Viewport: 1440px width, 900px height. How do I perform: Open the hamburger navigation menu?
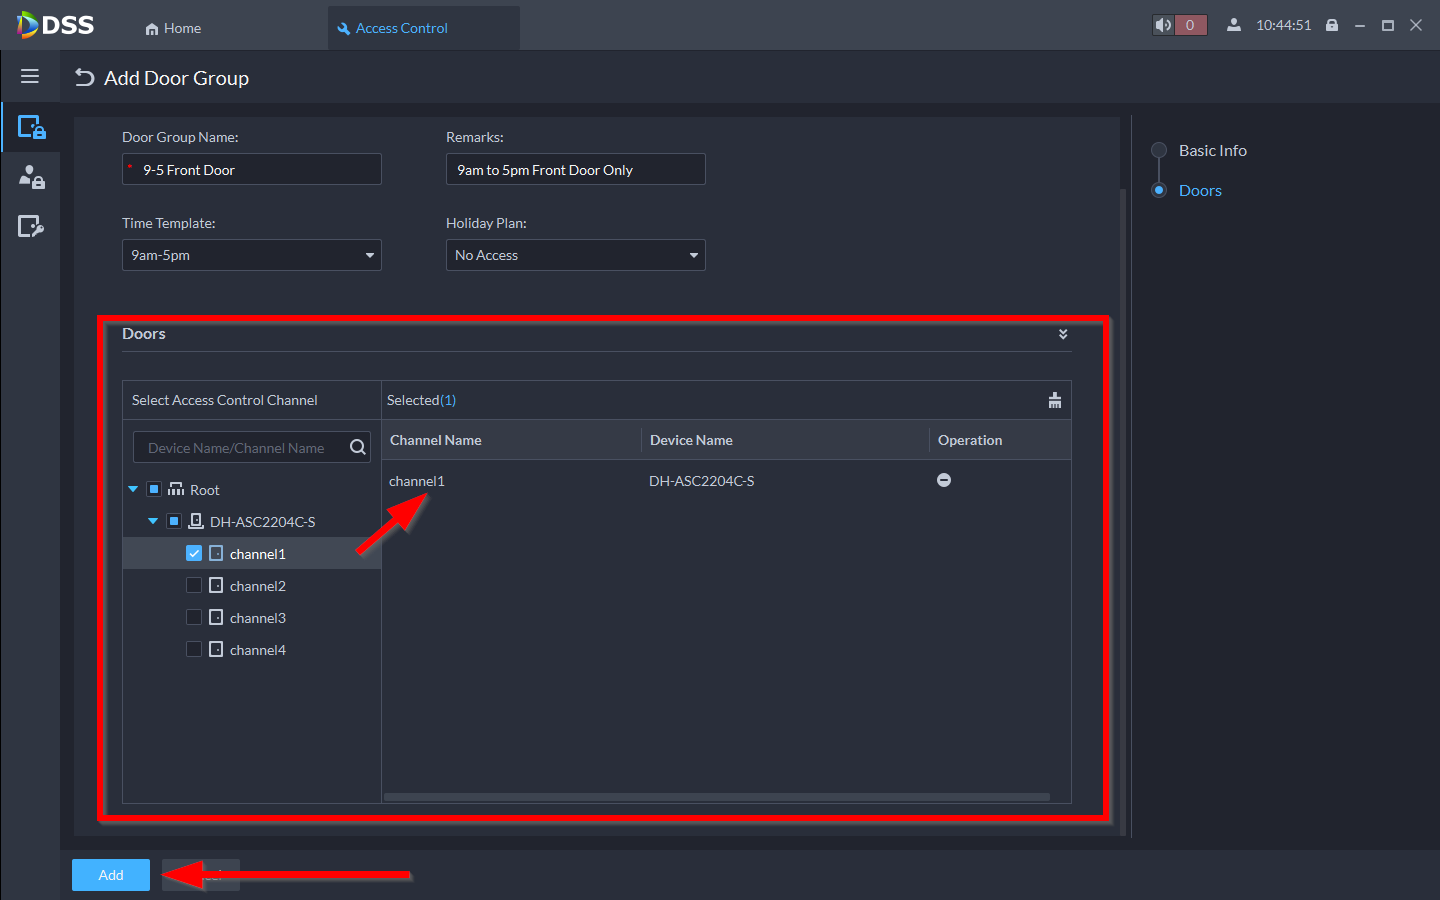tap(30, 76)
